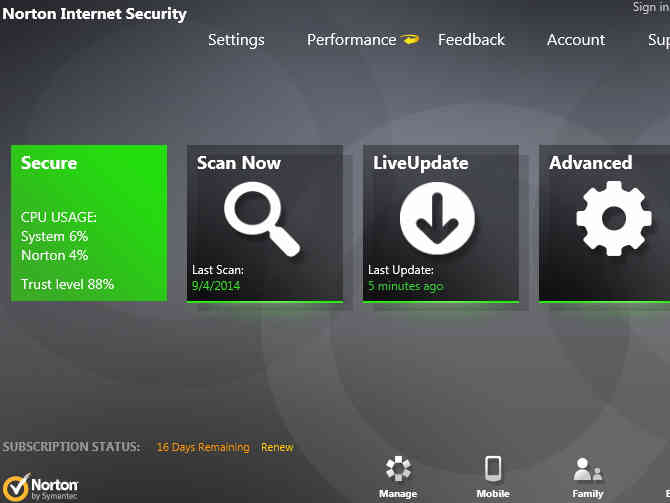The width and height of the screenshot is (670, 503).
Task: Go to the Account menu item
Action: point(575,40)
